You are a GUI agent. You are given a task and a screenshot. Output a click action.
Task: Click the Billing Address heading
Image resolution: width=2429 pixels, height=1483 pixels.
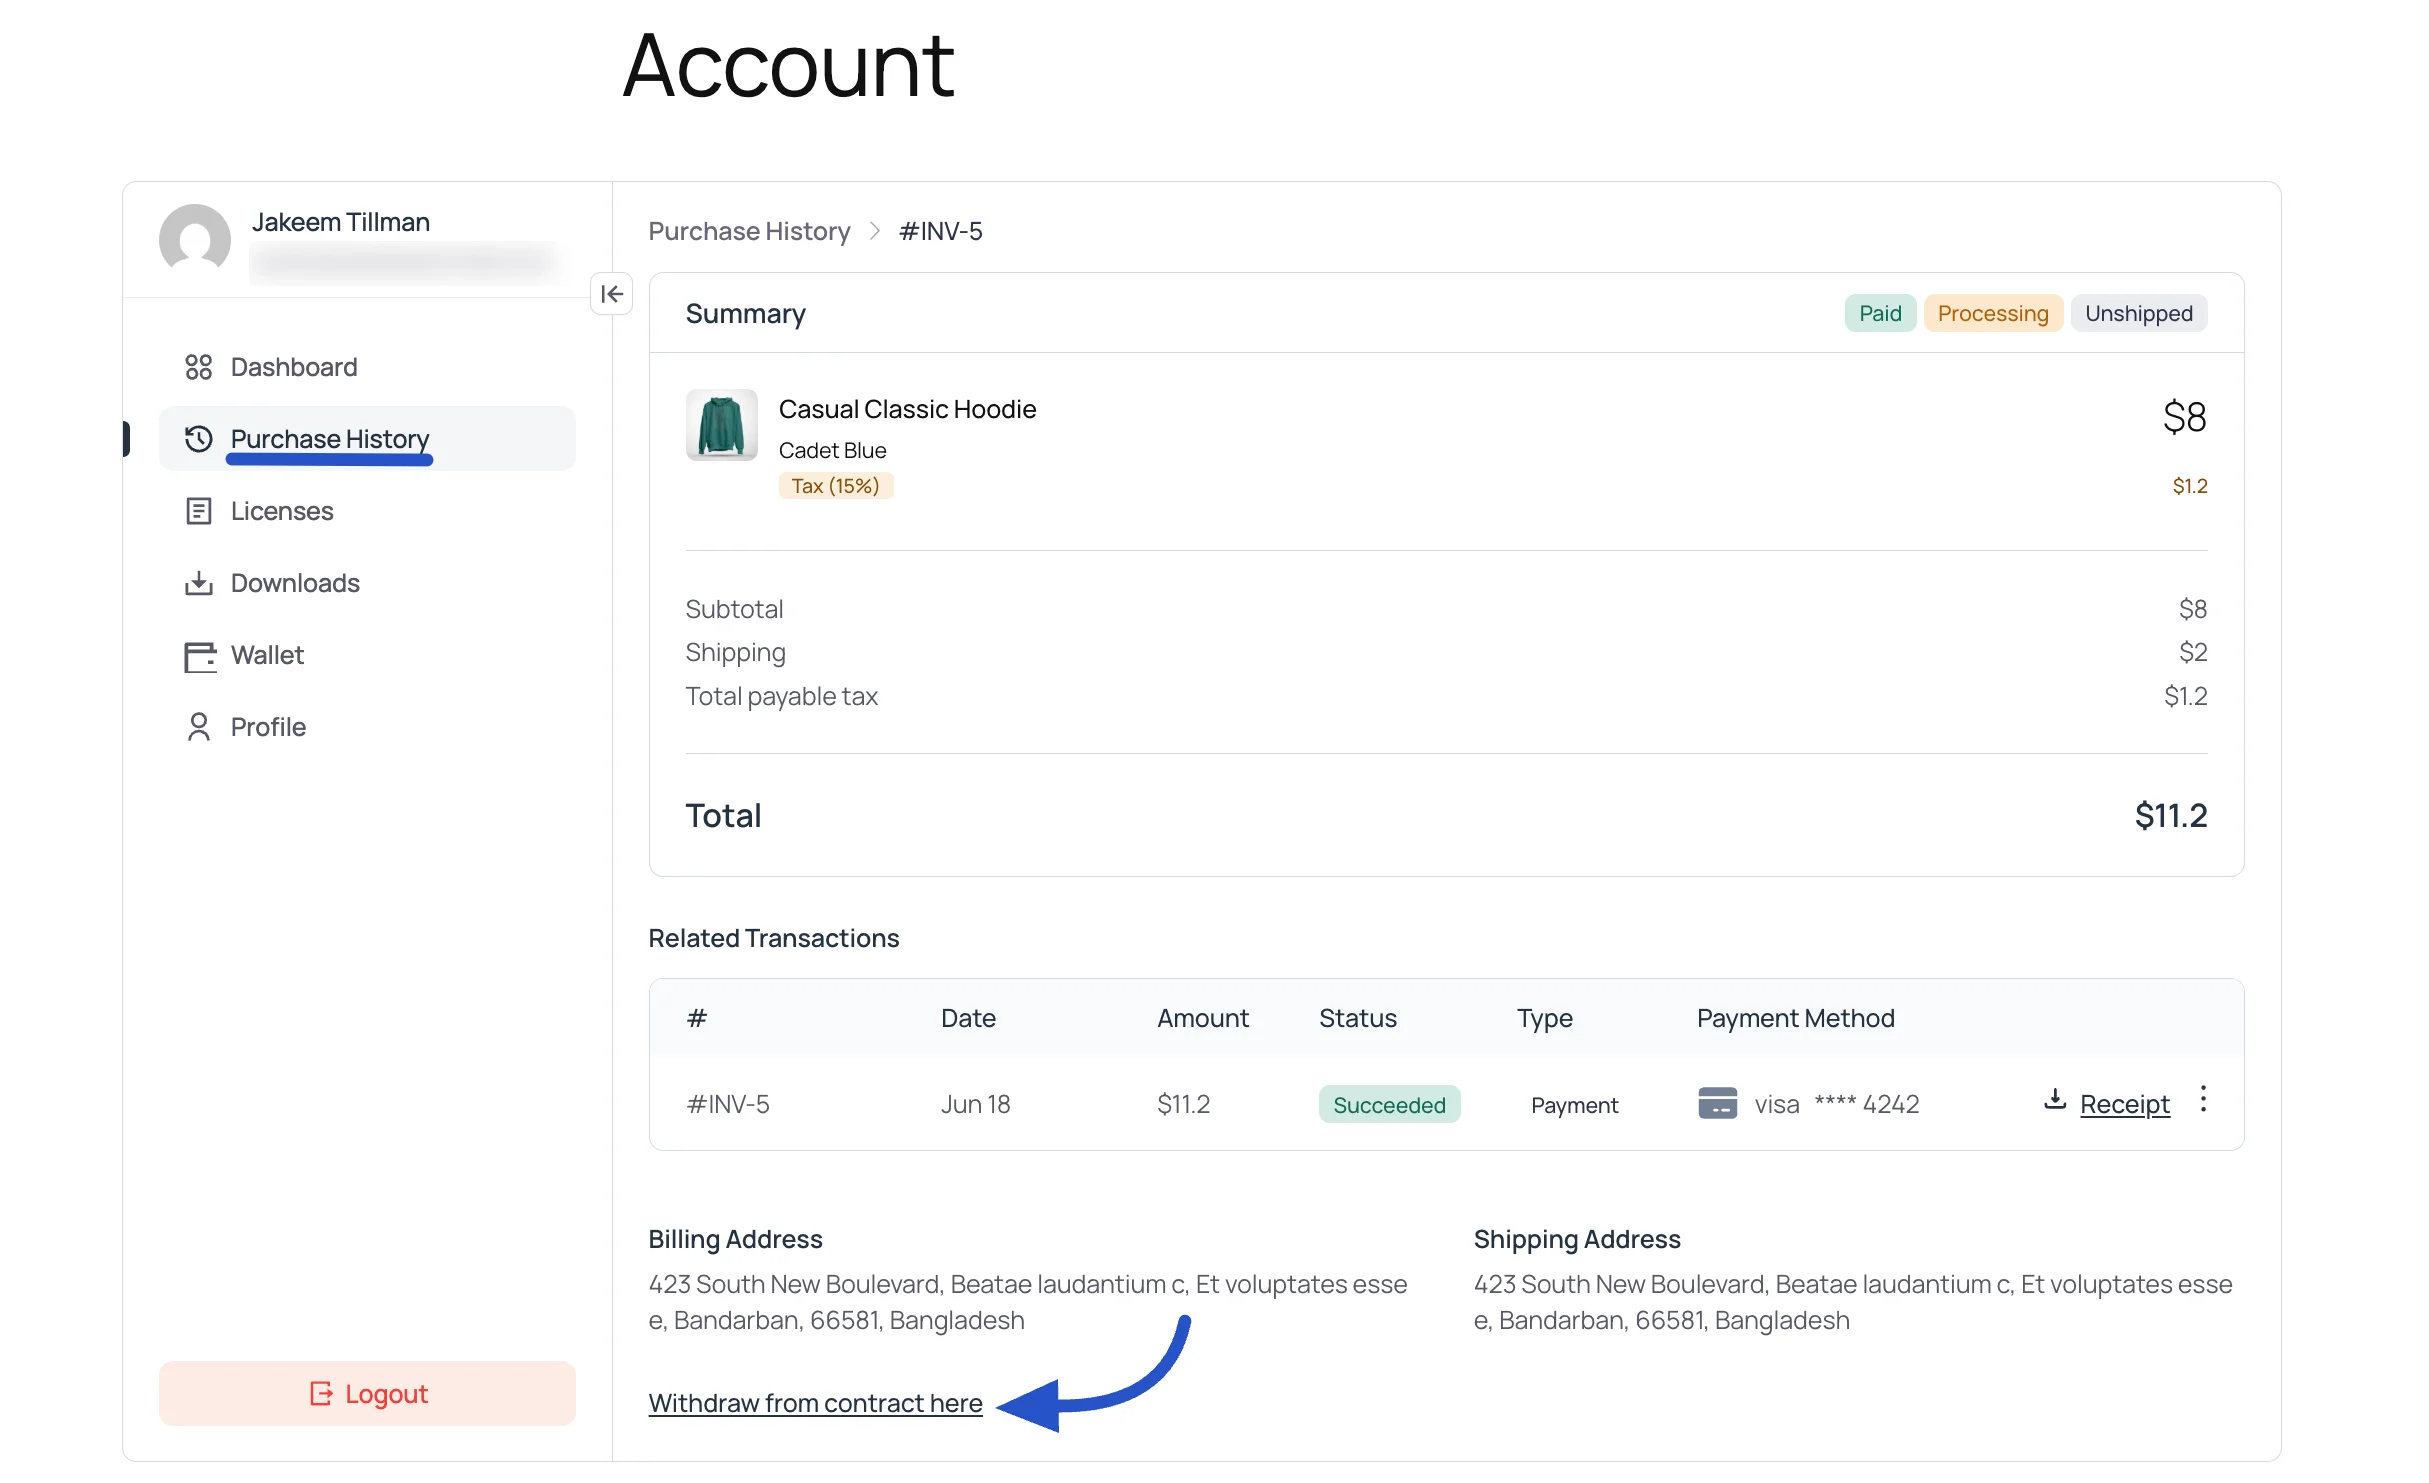tap(735, 1239)
